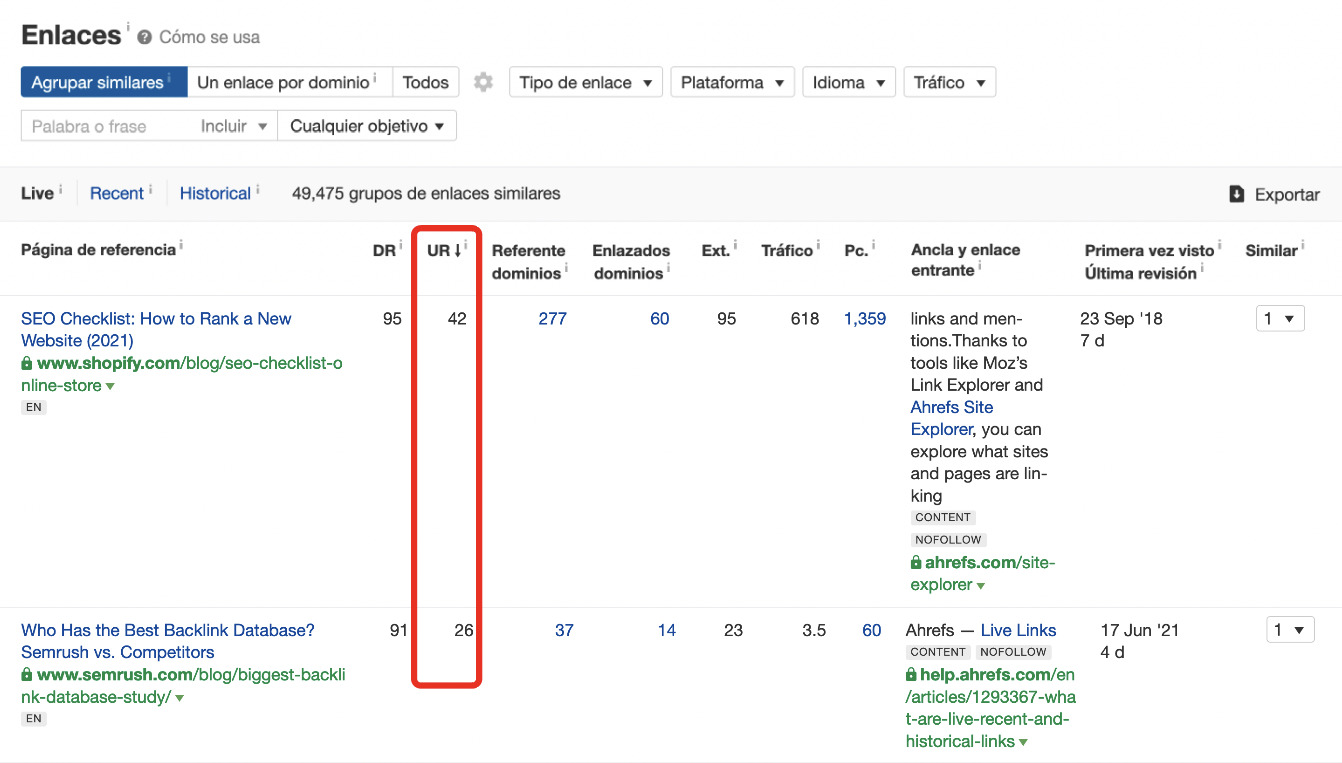This screenshot has width=1342, height=763.
Task: Open the Cualquier objetivo dropdown
Action: click(x=367, y=126)
